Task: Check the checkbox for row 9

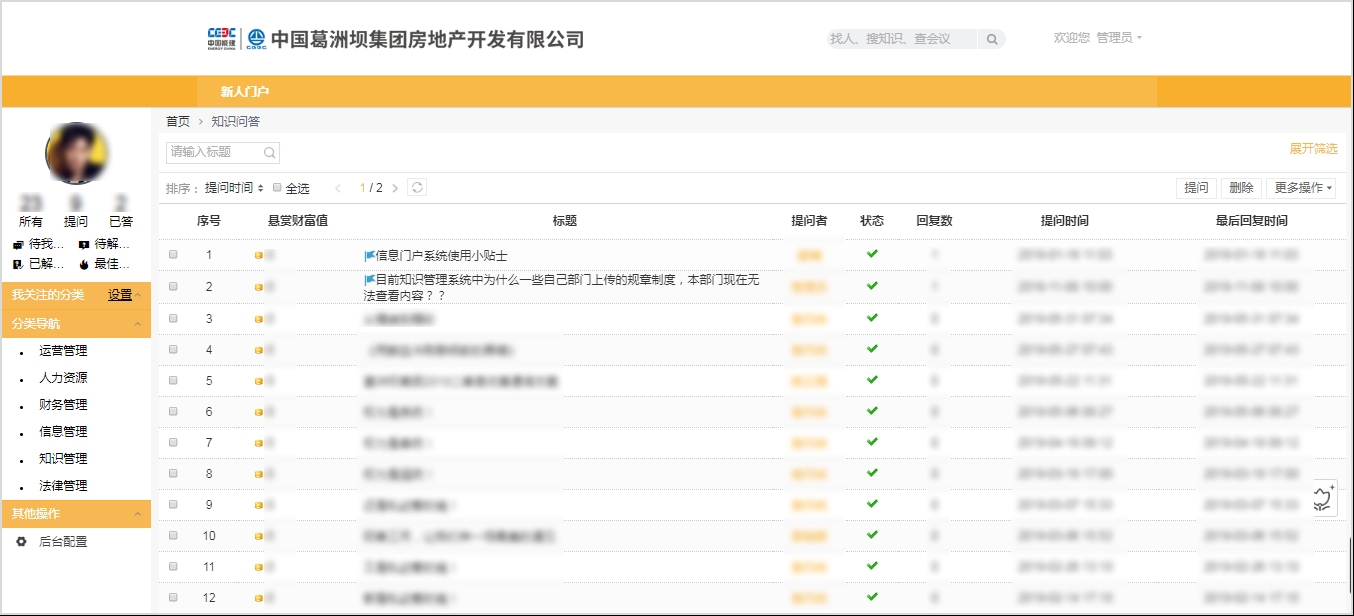Action: tap(173, 504)
